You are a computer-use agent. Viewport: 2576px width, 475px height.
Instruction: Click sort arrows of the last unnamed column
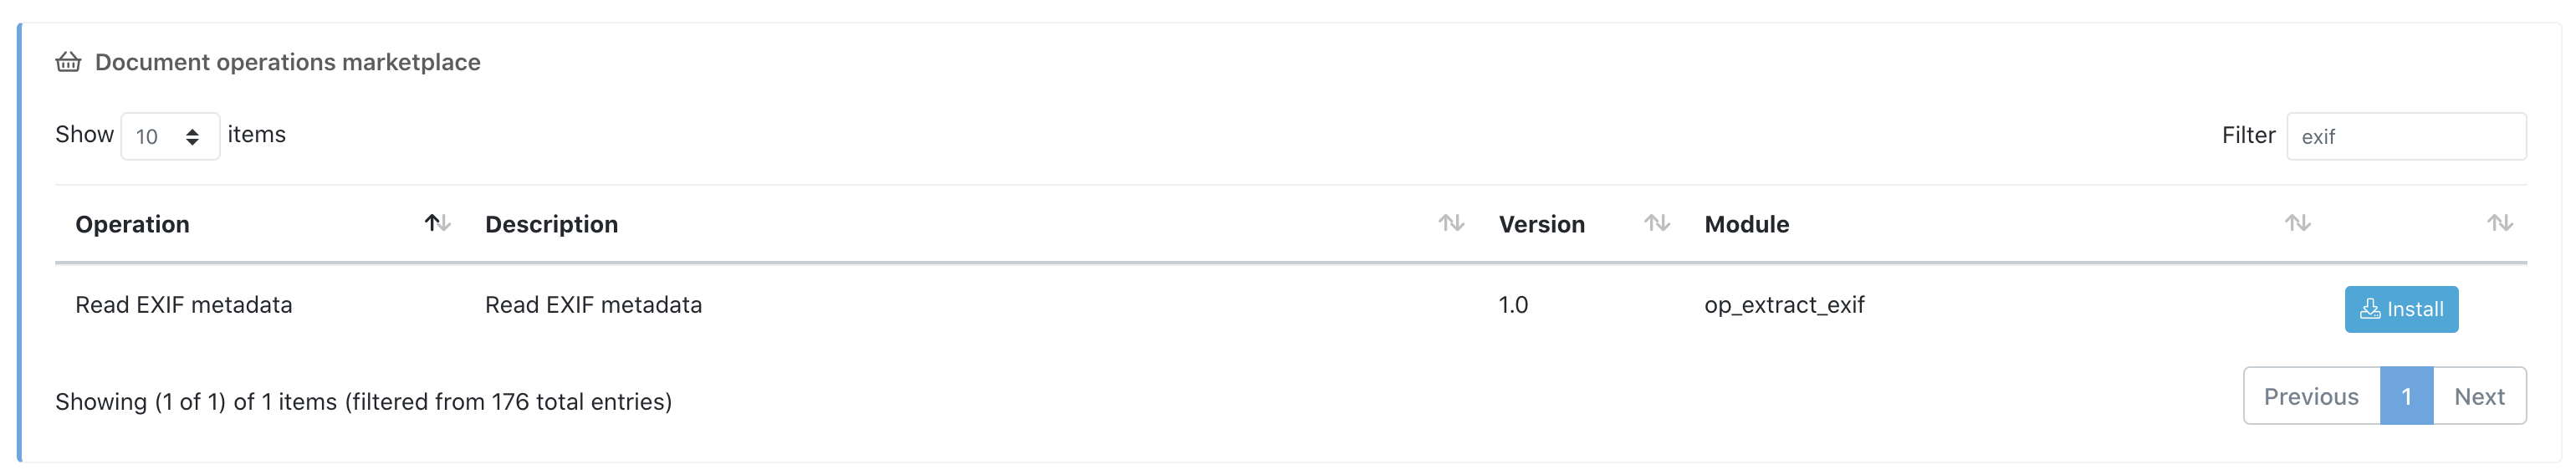pos(2499,223)
